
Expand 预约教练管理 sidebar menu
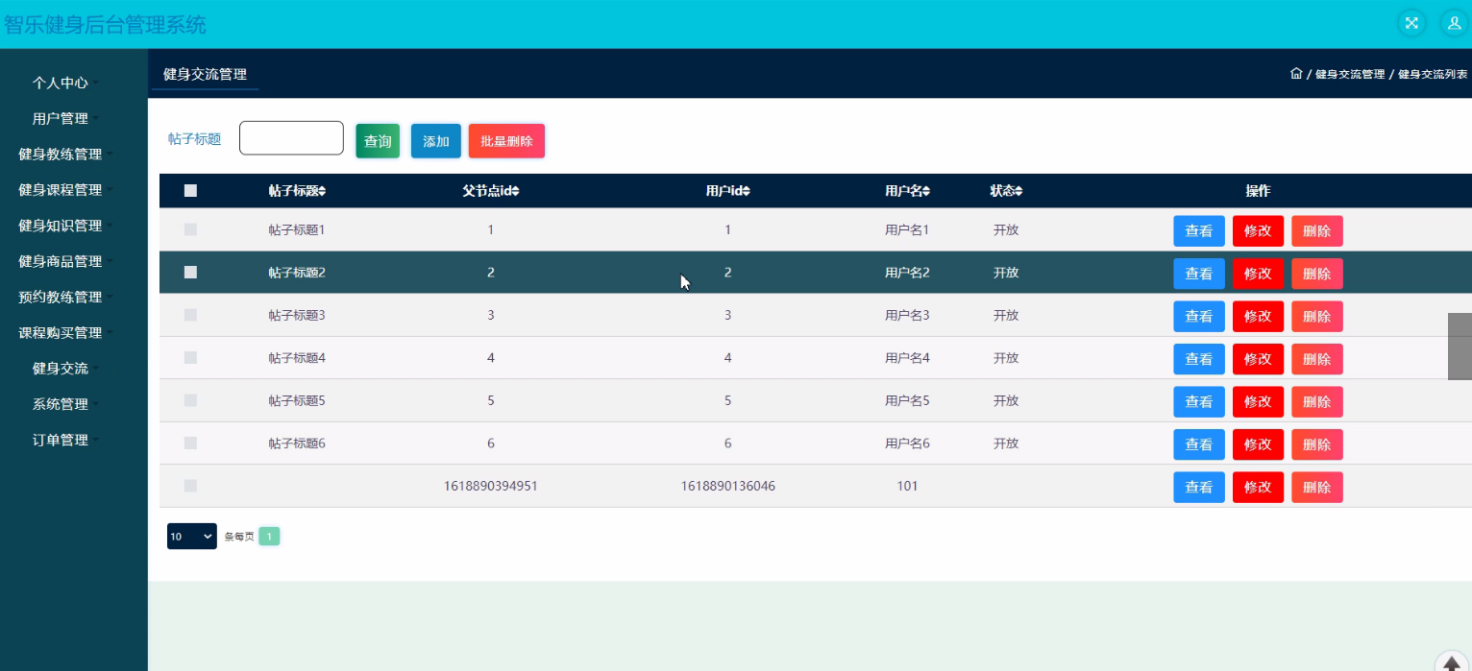[x=60, y=297]
